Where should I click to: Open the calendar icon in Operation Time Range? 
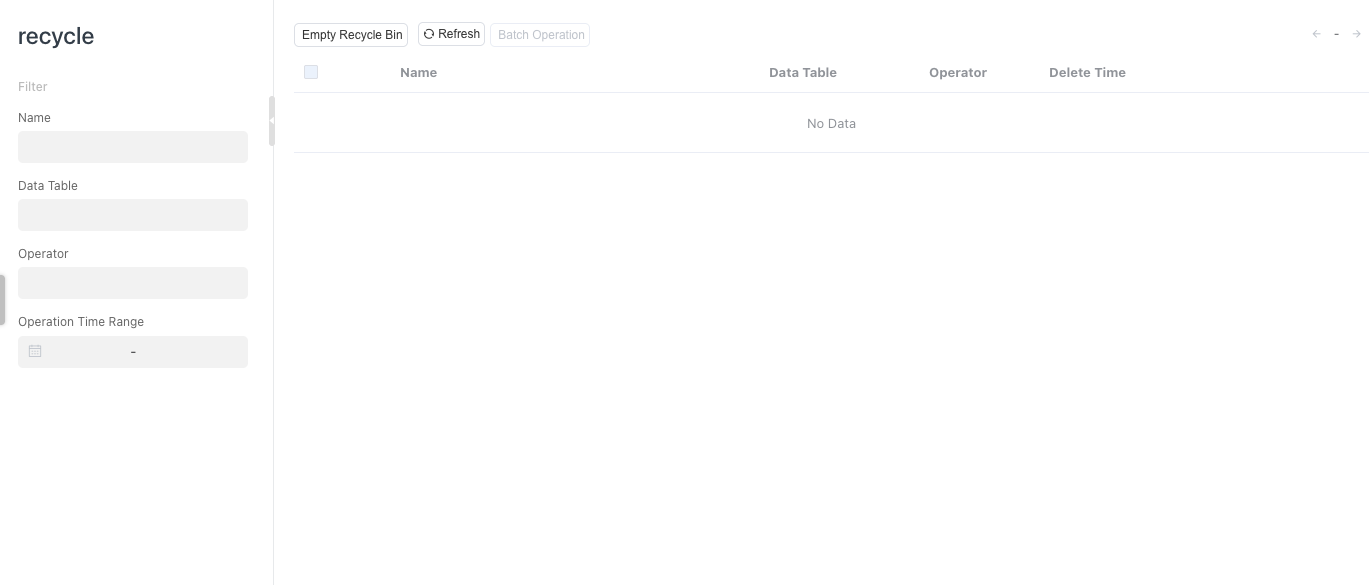pyautogui.click(x=35, y=352)
